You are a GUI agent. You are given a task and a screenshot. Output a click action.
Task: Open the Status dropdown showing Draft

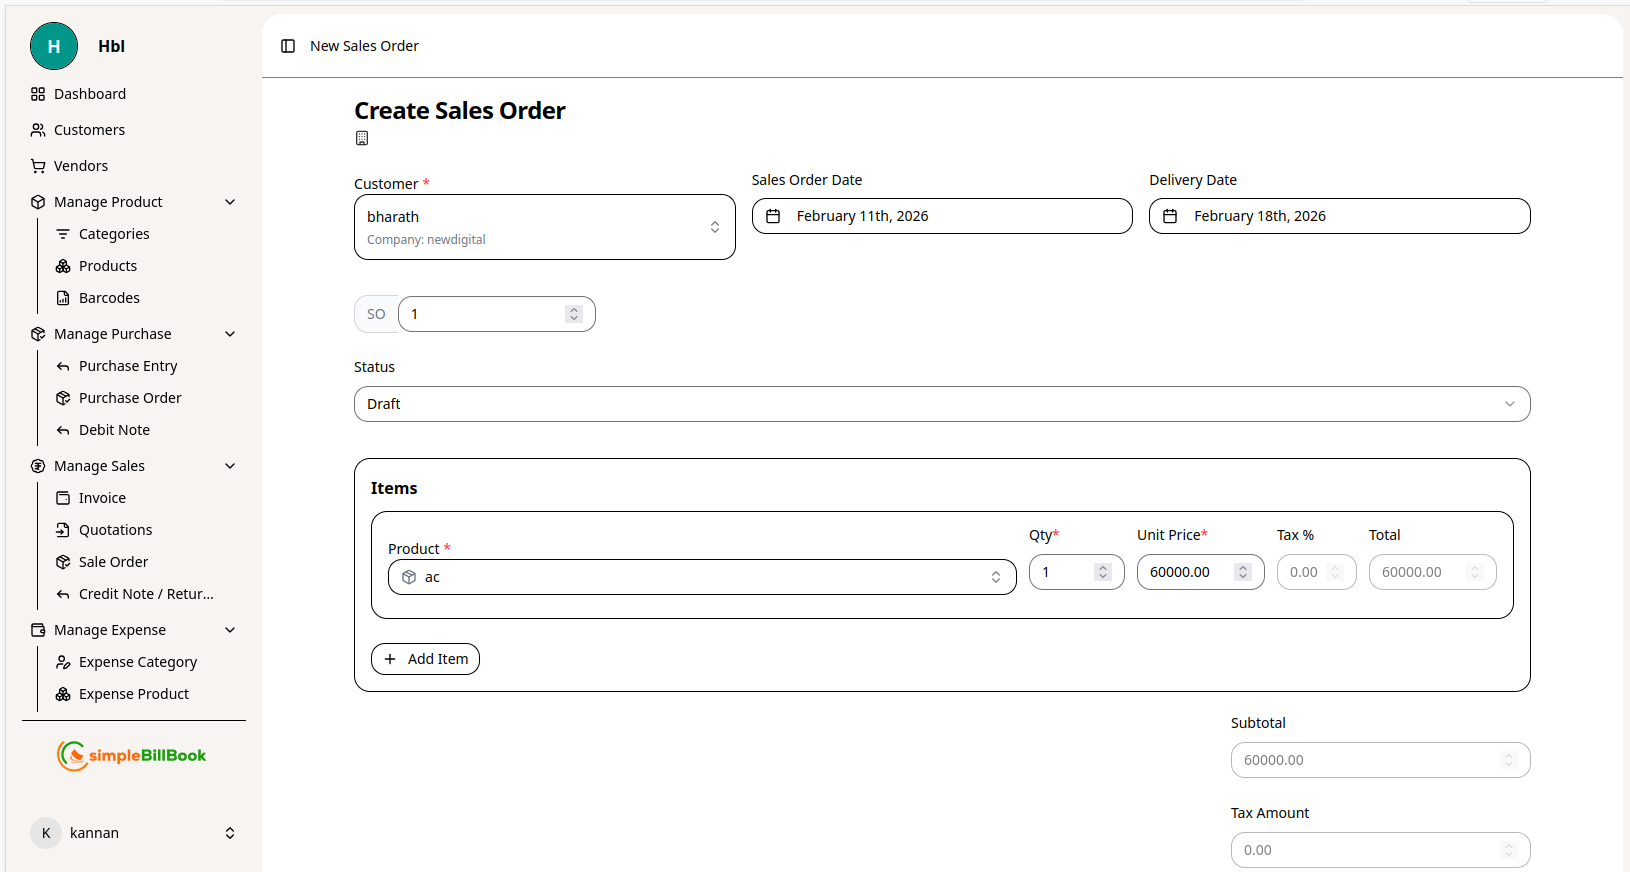tap(941, 404)
